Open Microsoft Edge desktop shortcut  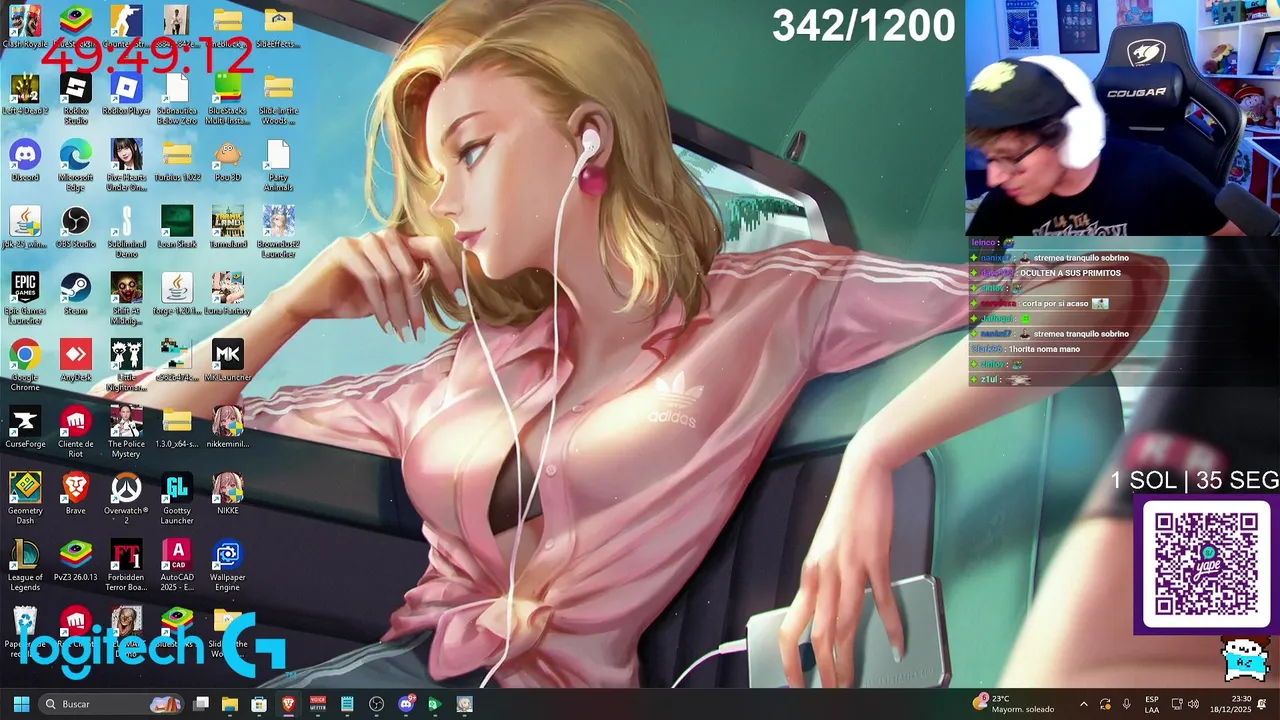(76, 166)
